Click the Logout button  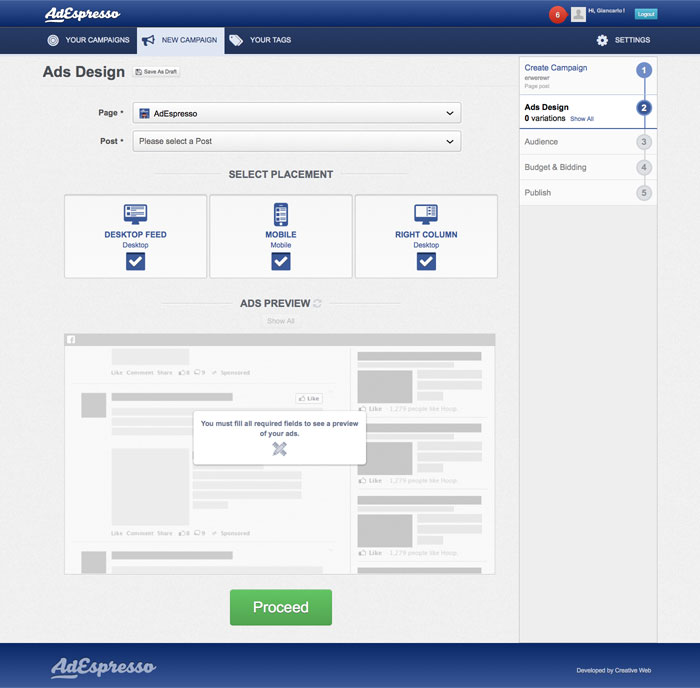646,14
